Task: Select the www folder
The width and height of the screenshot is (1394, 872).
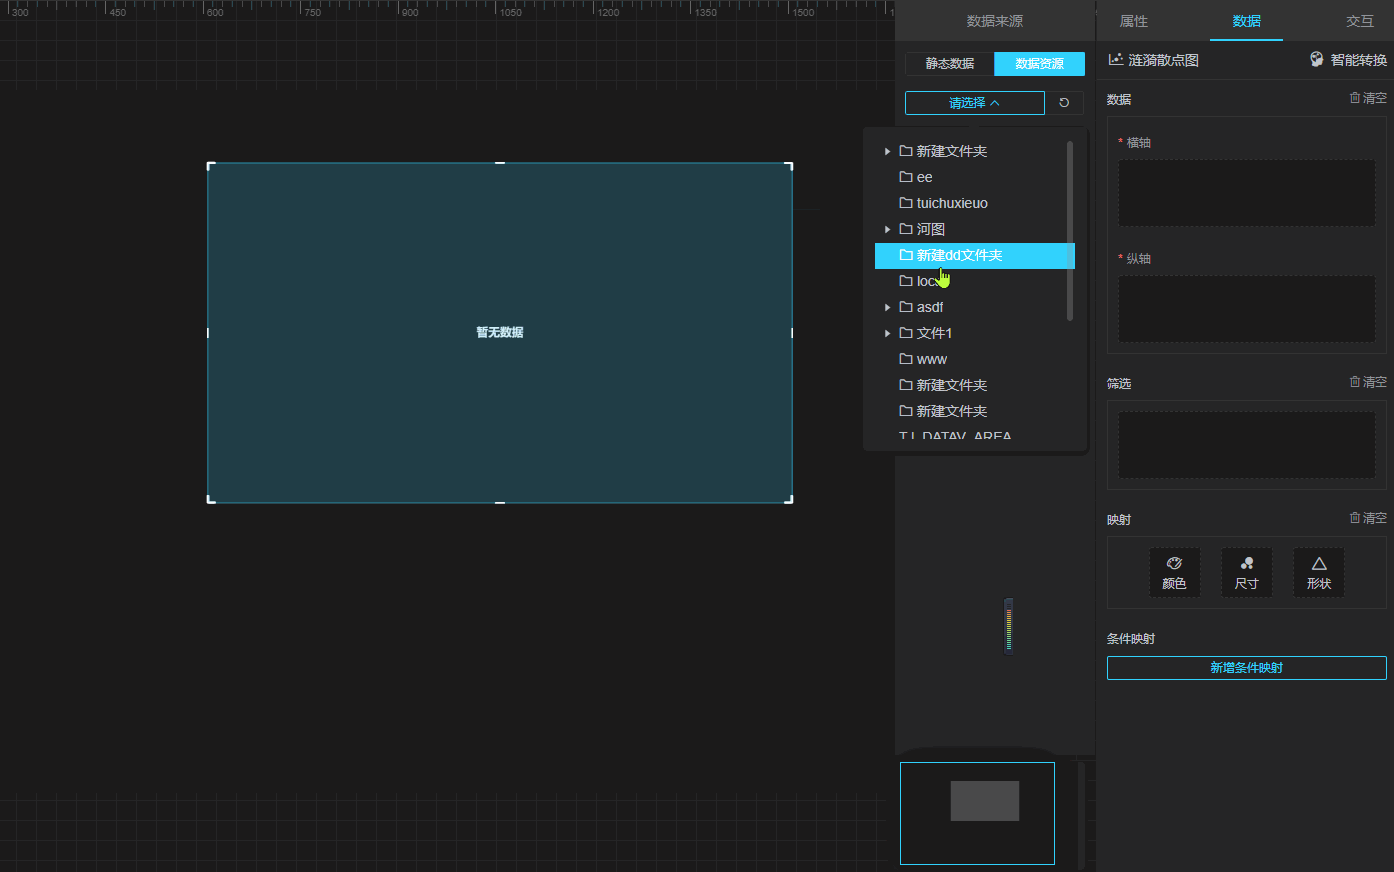Action: [975, 359]
